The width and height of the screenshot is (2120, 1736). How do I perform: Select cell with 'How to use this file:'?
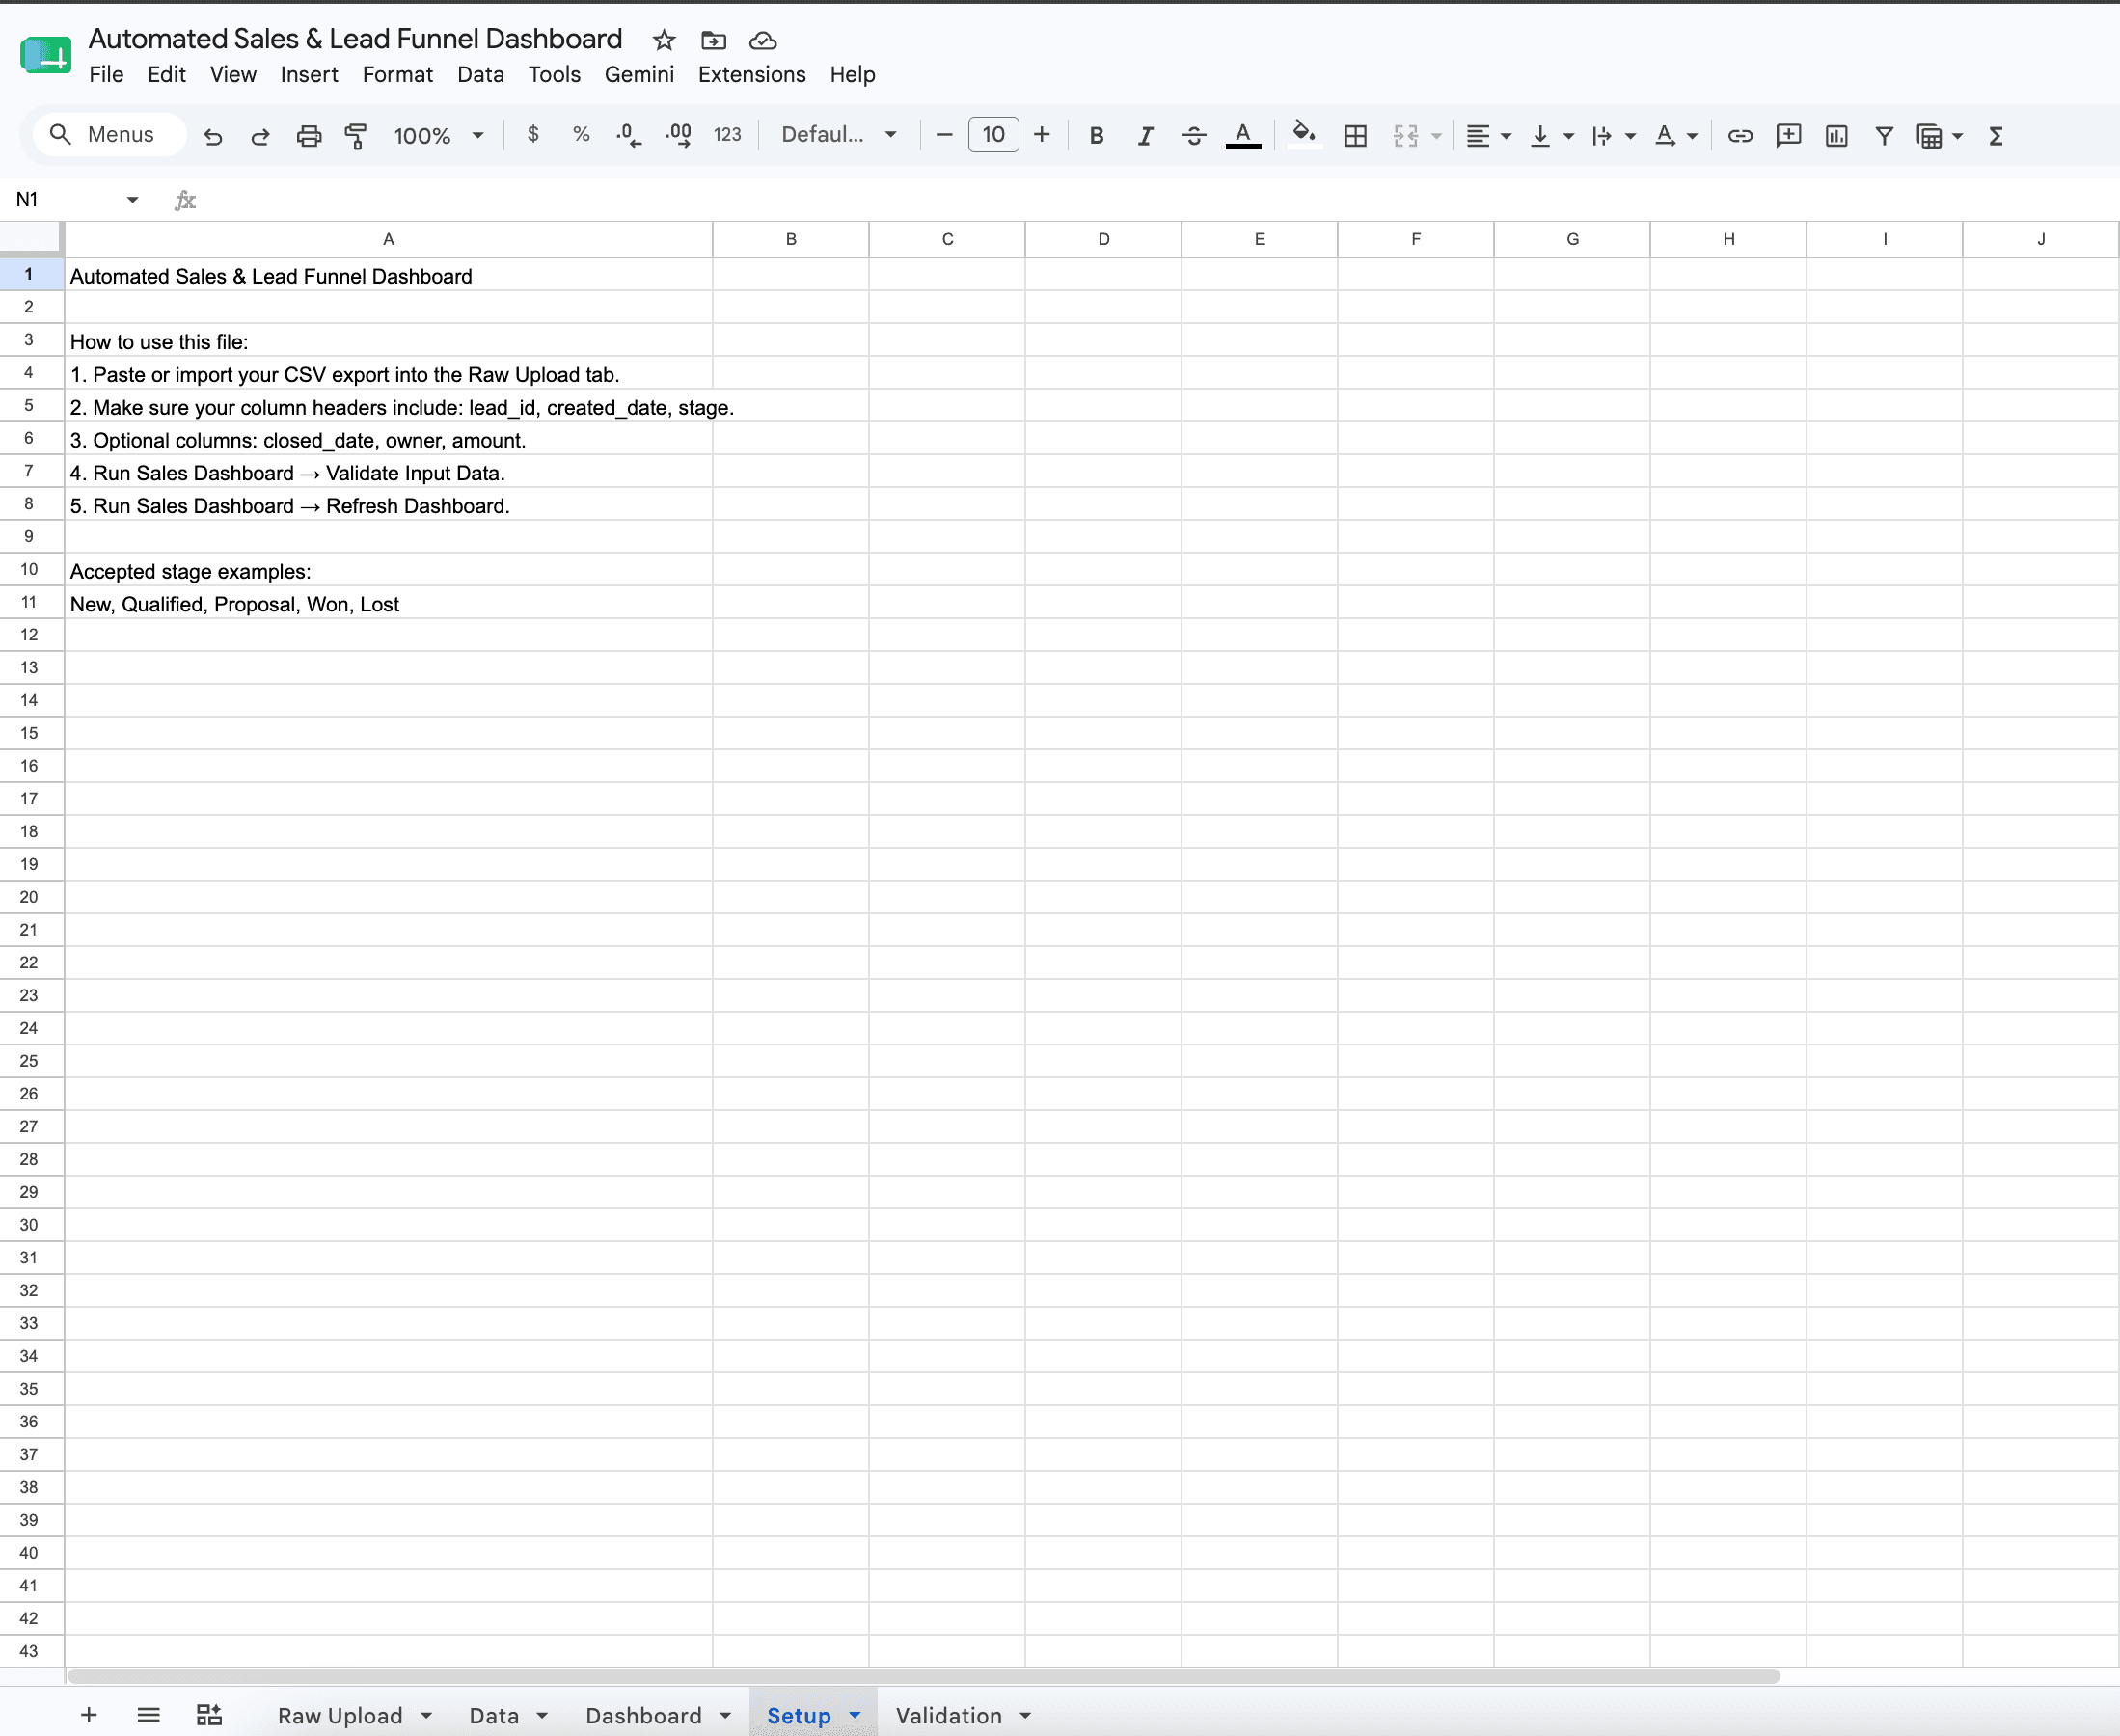[x=389, y=341]
